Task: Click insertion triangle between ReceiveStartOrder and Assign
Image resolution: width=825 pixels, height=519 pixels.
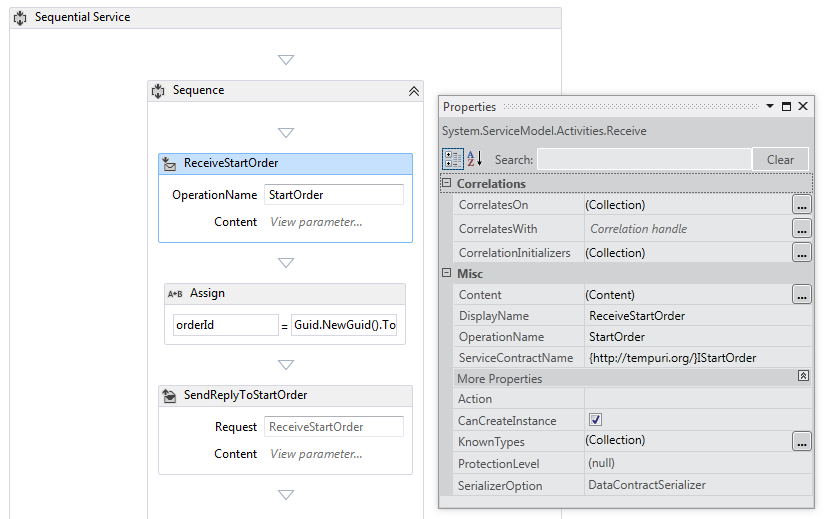Action: click(x=286, y=263)
